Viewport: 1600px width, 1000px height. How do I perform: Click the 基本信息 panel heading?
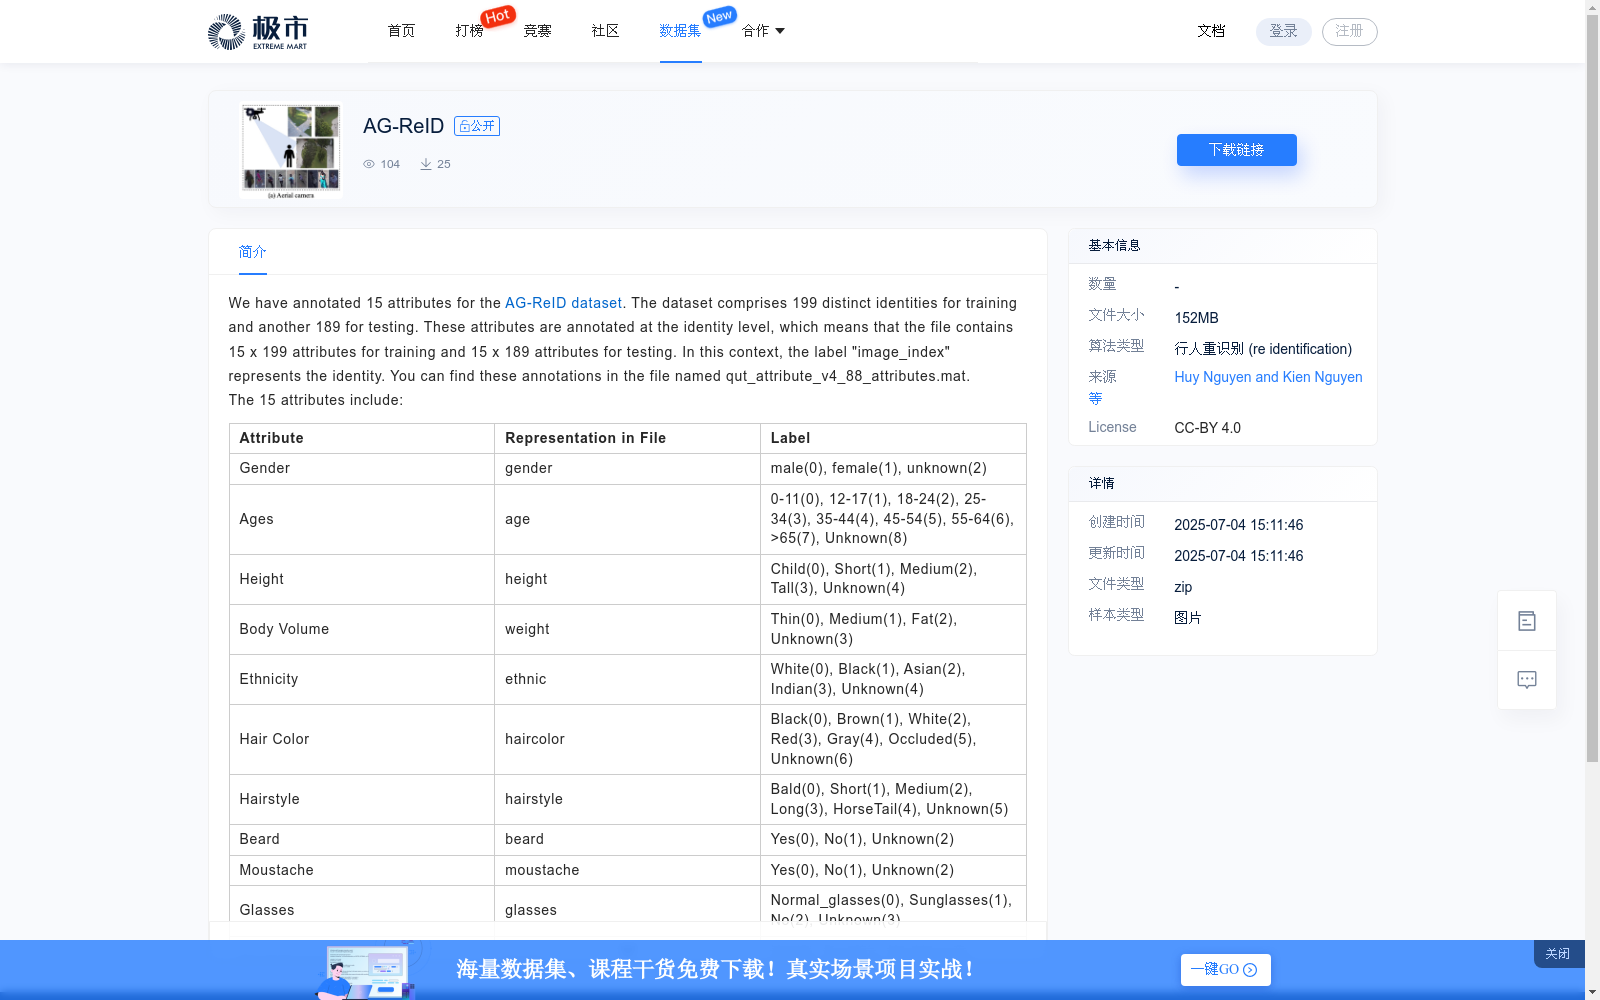(x=1114, y=245)
